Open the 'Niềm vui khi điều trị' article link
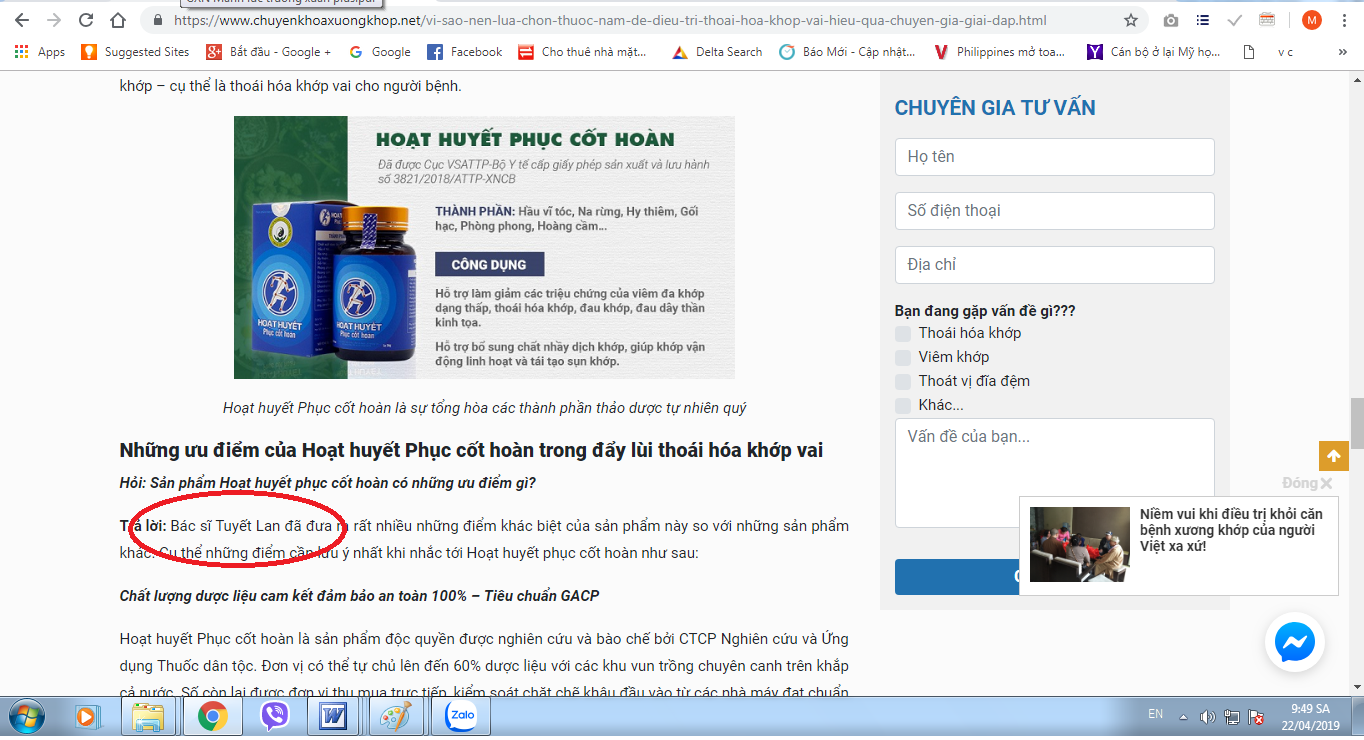 (1230, 530)
